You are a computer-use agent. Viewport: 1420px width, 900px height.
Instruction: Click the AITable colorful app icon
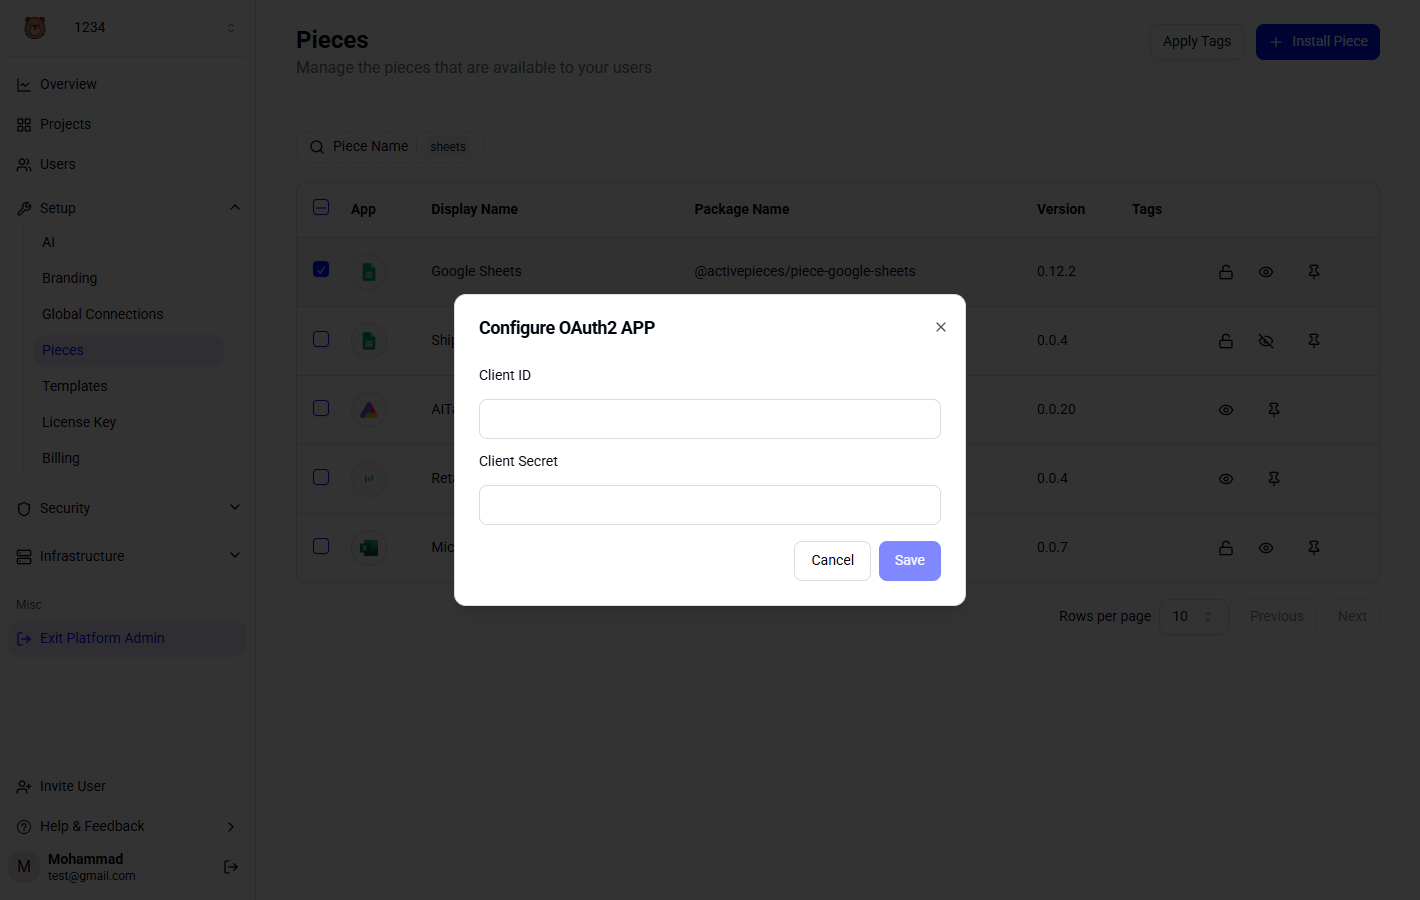tap(368, 409)
